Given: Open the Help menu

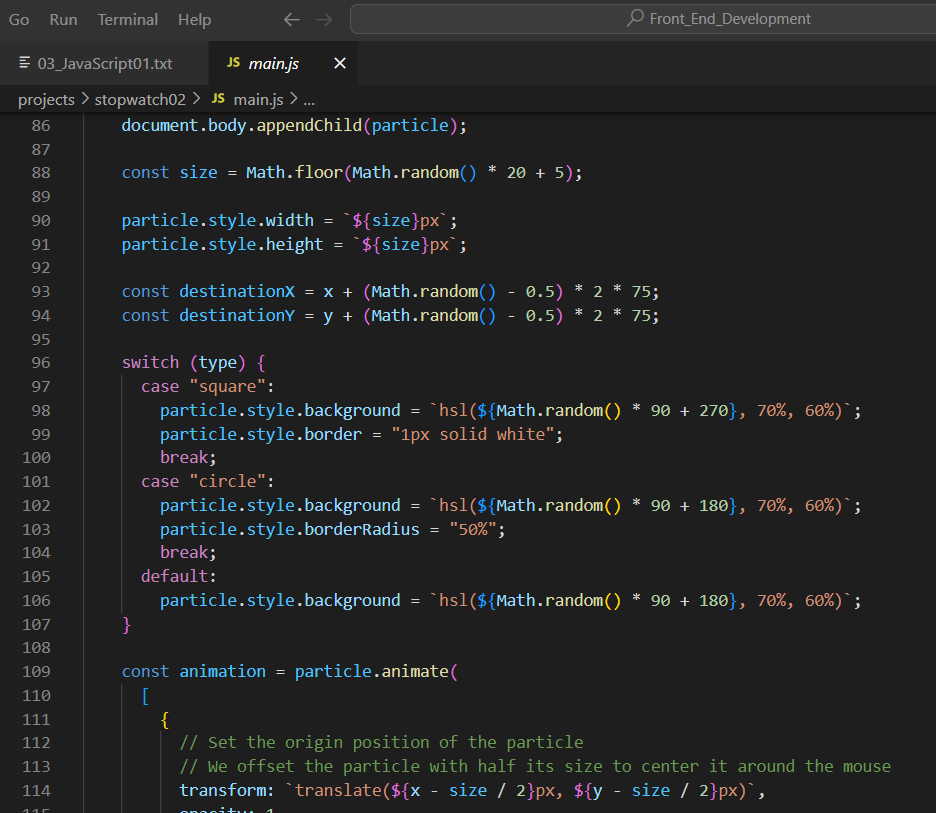Looking at the screenshot, I should tap(195, 20).
